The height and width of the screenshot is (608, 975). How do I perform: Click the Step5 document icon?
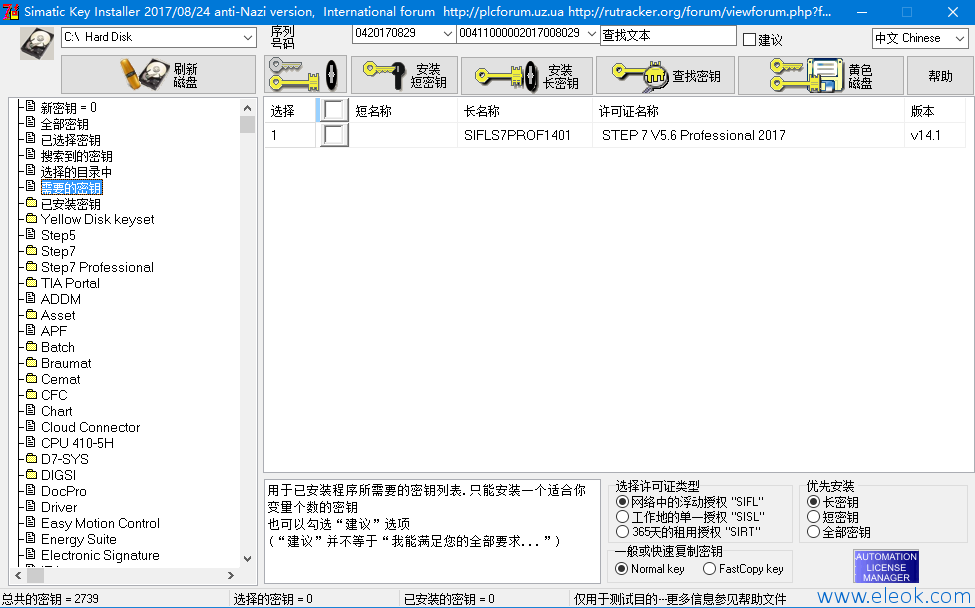pyautogui.click(x=30, y=234)
